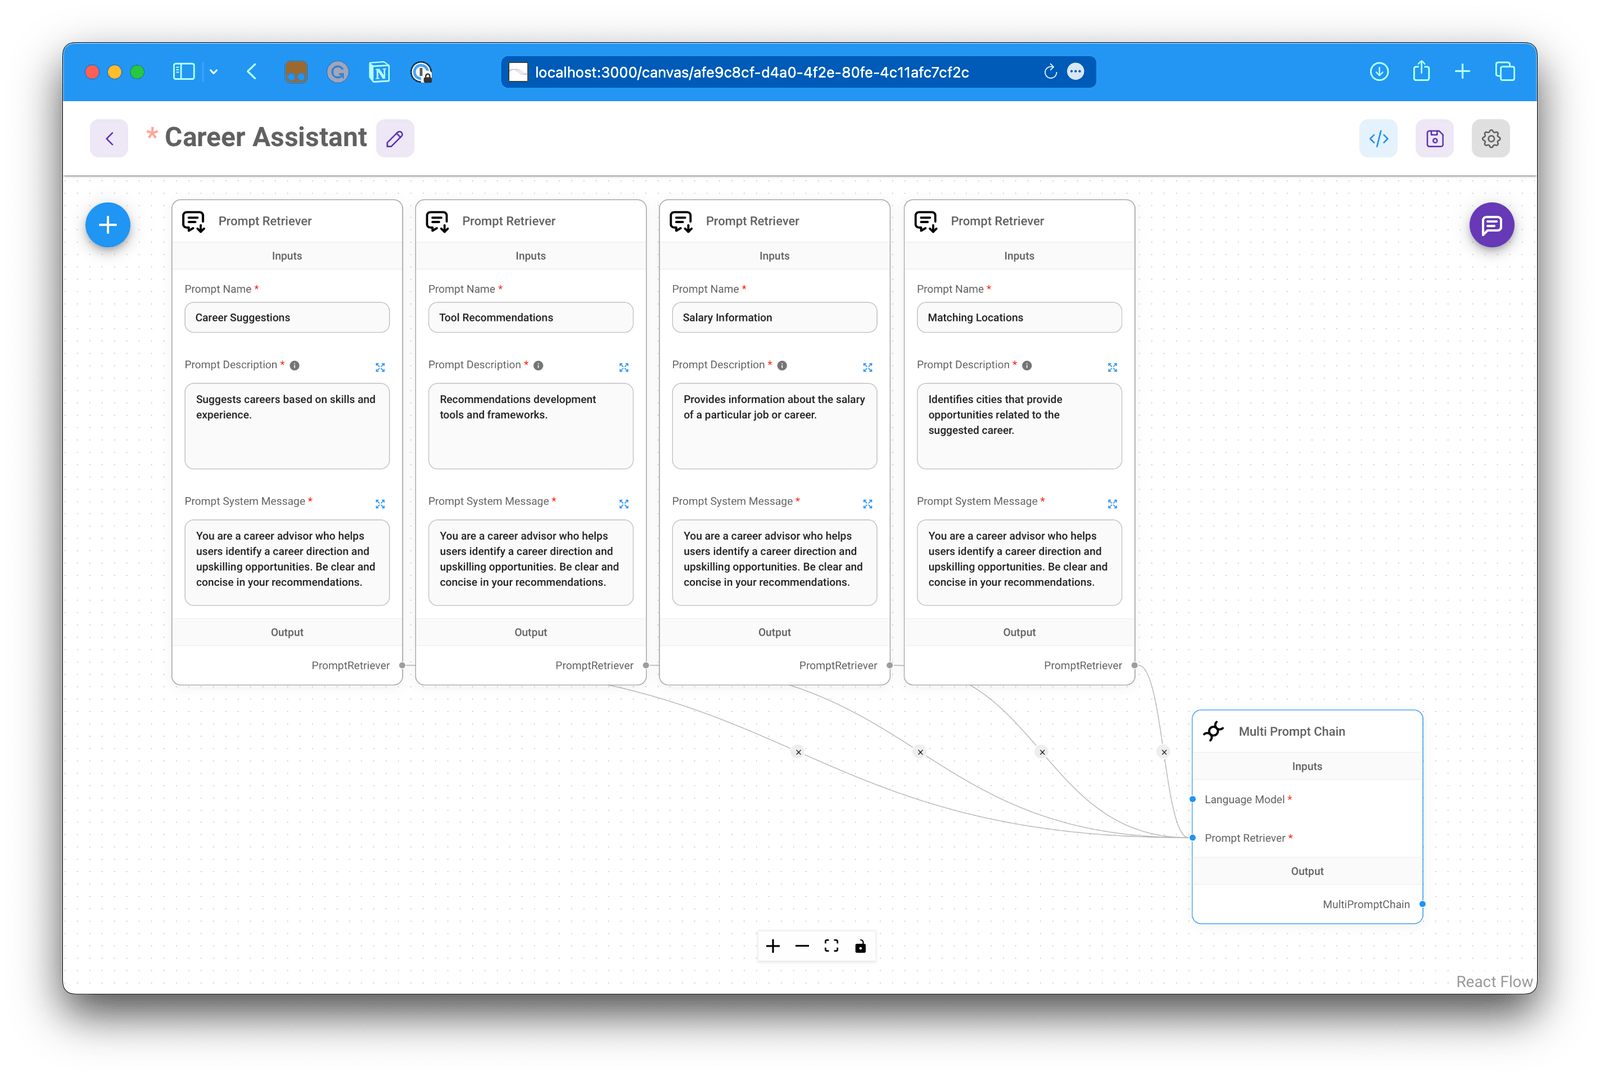1600x1077 pixels.
Task: Open the chatflow settings gear
Action: pos(1491,138)
